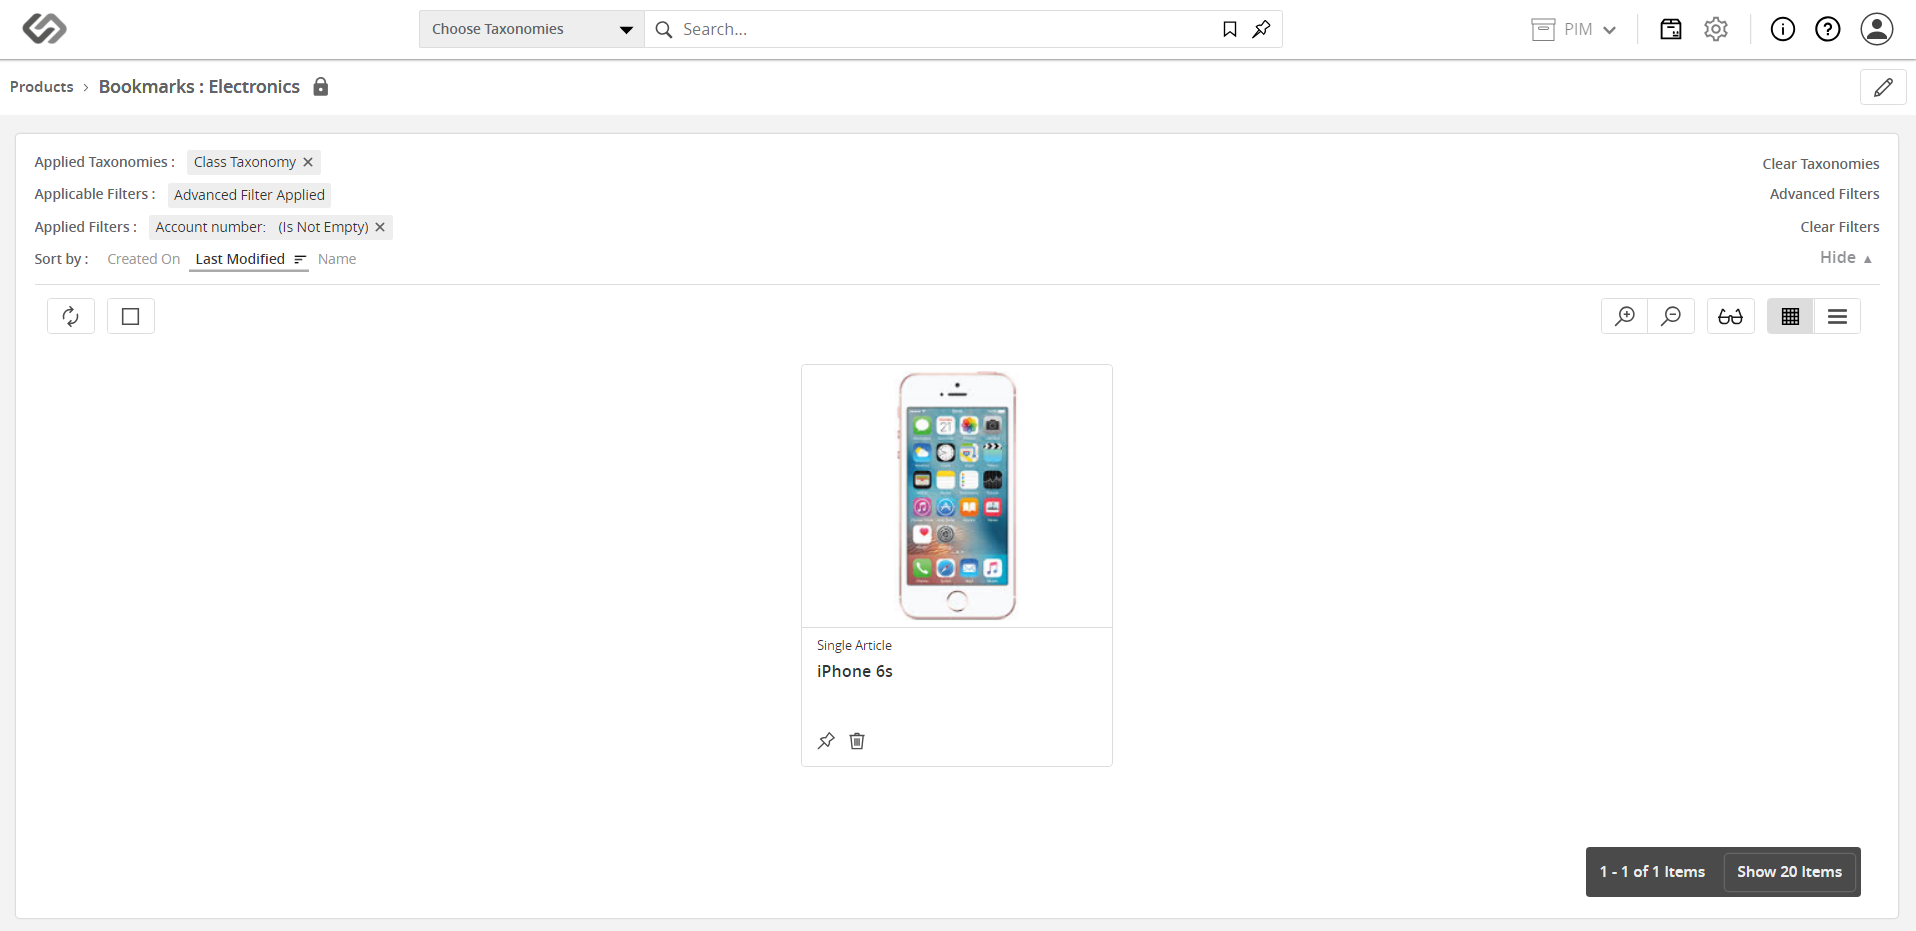
Task: Open the help question mark icon
Action: click(x=1828, y=29)
